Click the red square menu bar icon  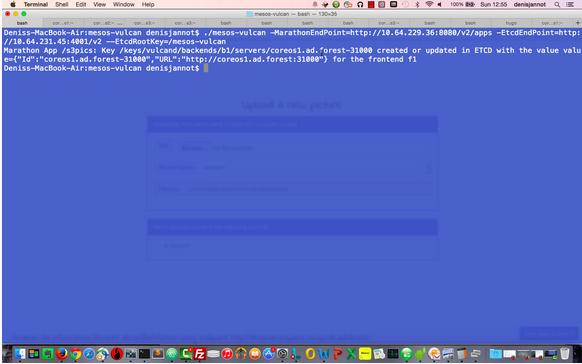point(371,4)
